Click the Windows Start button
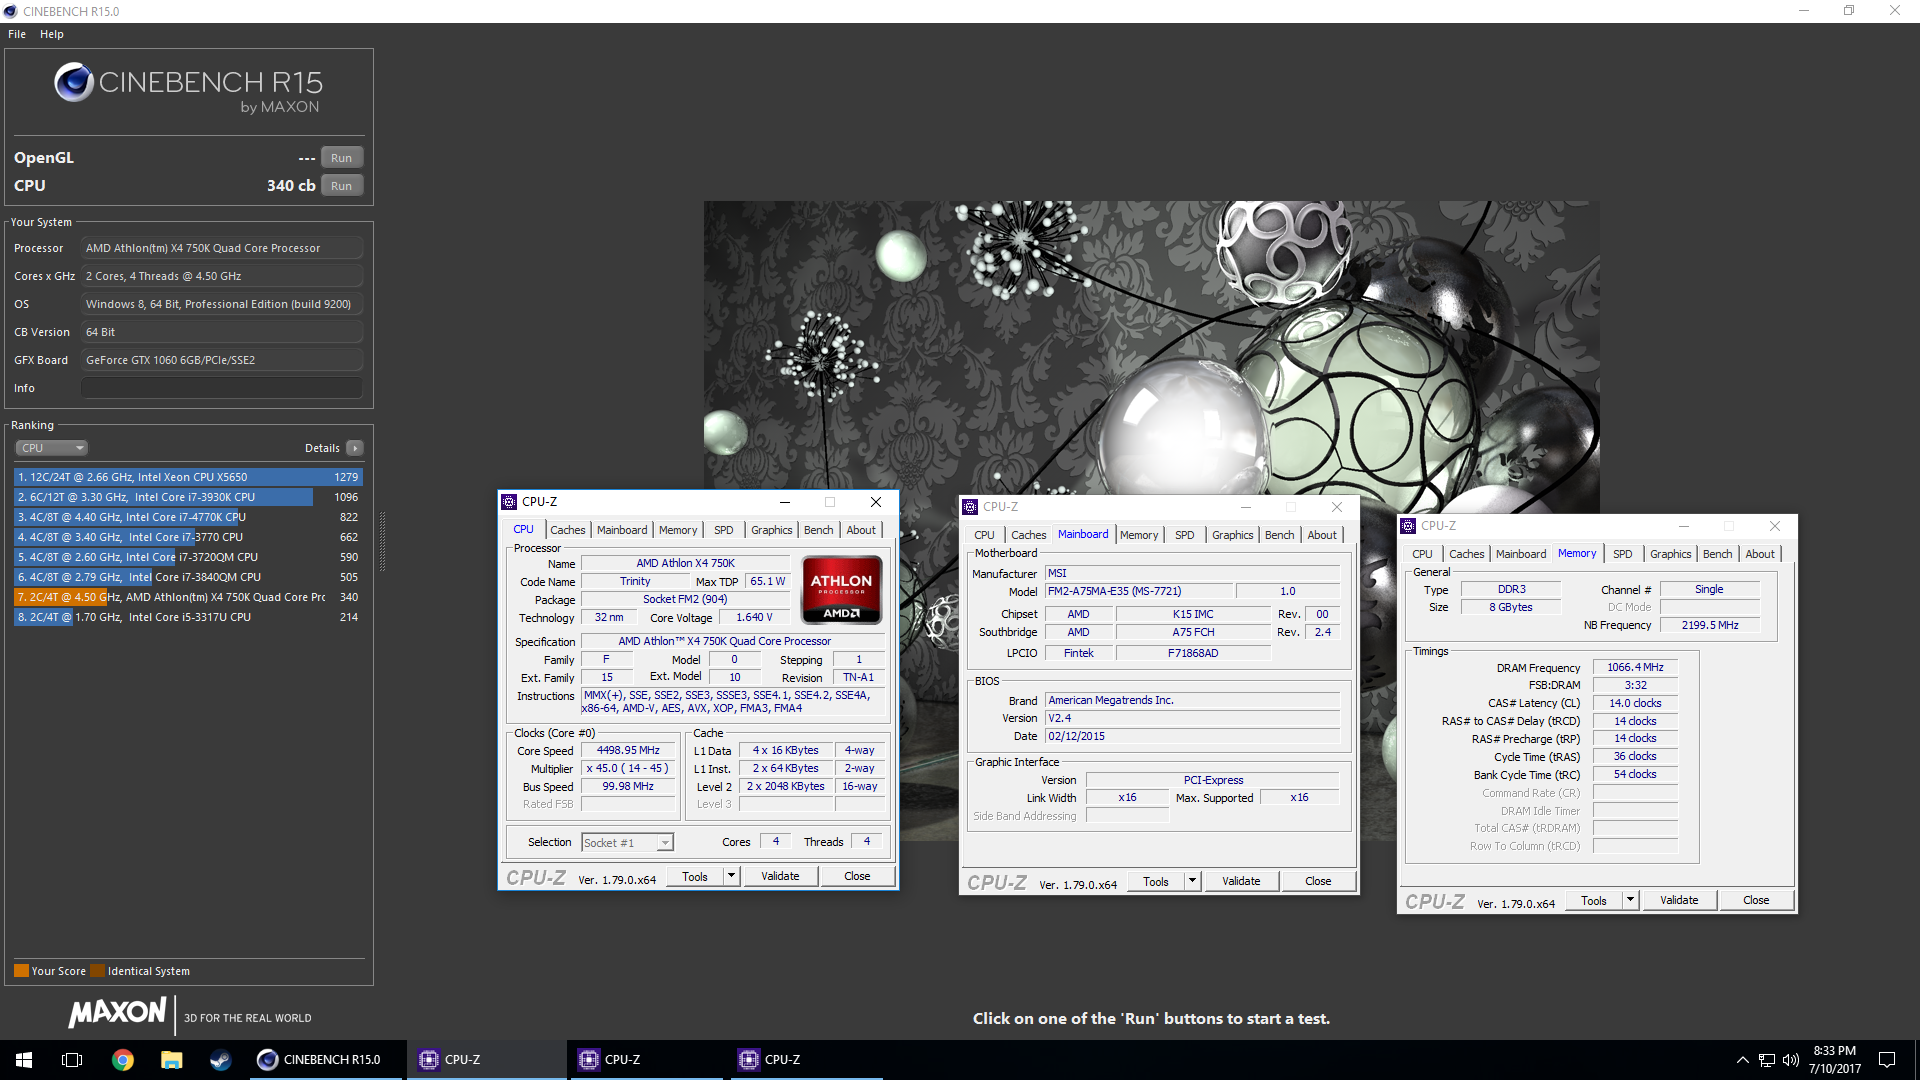This screenshot has width=1920, height=1080. [24, 1060]
